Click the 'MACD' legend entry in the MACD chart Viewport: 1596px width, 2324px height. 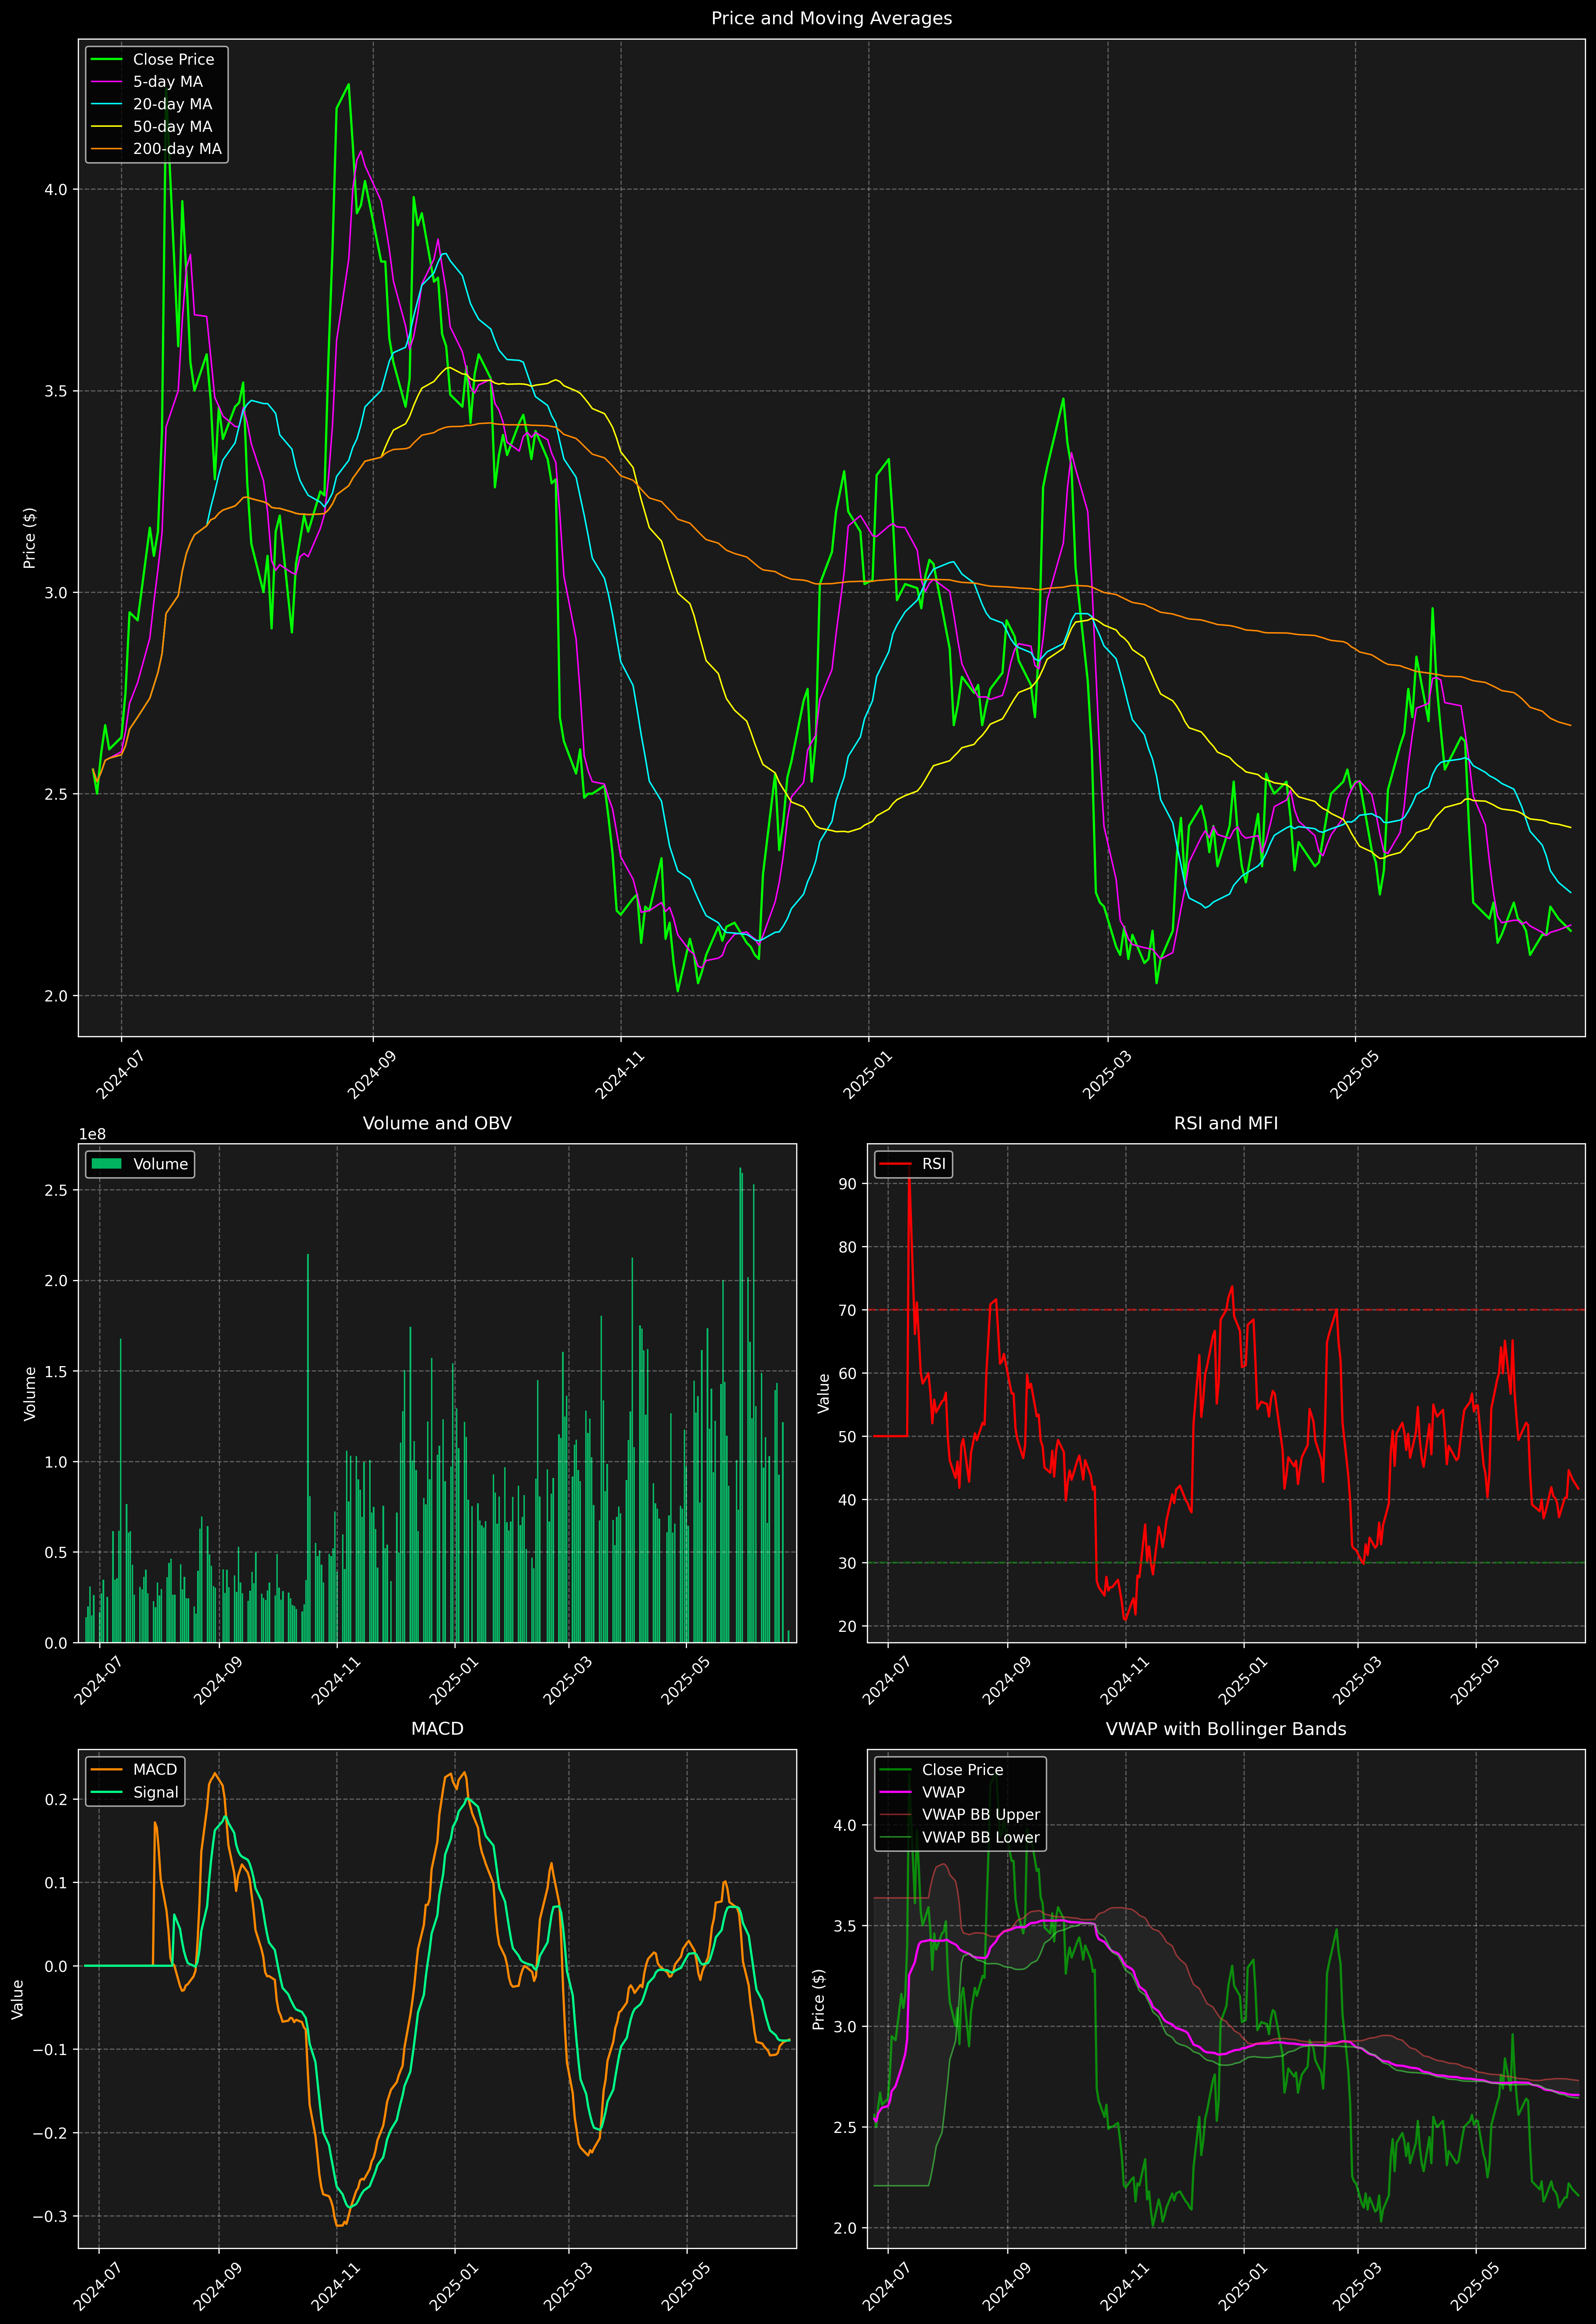pos(155,1770)
